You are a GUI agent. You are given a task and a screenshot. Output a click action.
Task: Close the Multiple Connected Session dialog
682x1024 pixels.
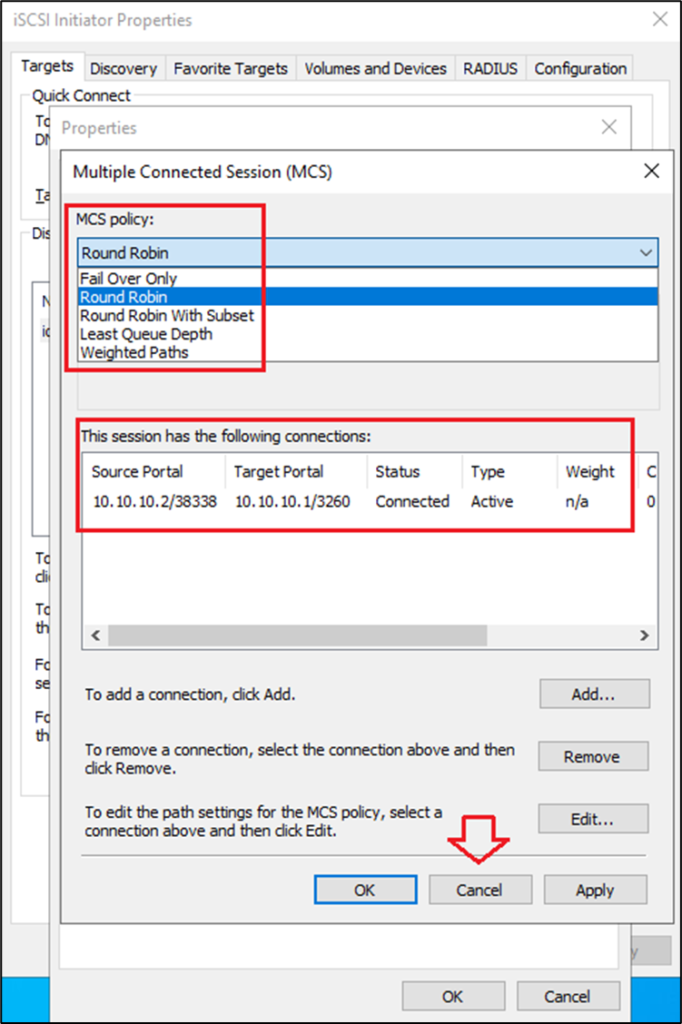(651, 171)
